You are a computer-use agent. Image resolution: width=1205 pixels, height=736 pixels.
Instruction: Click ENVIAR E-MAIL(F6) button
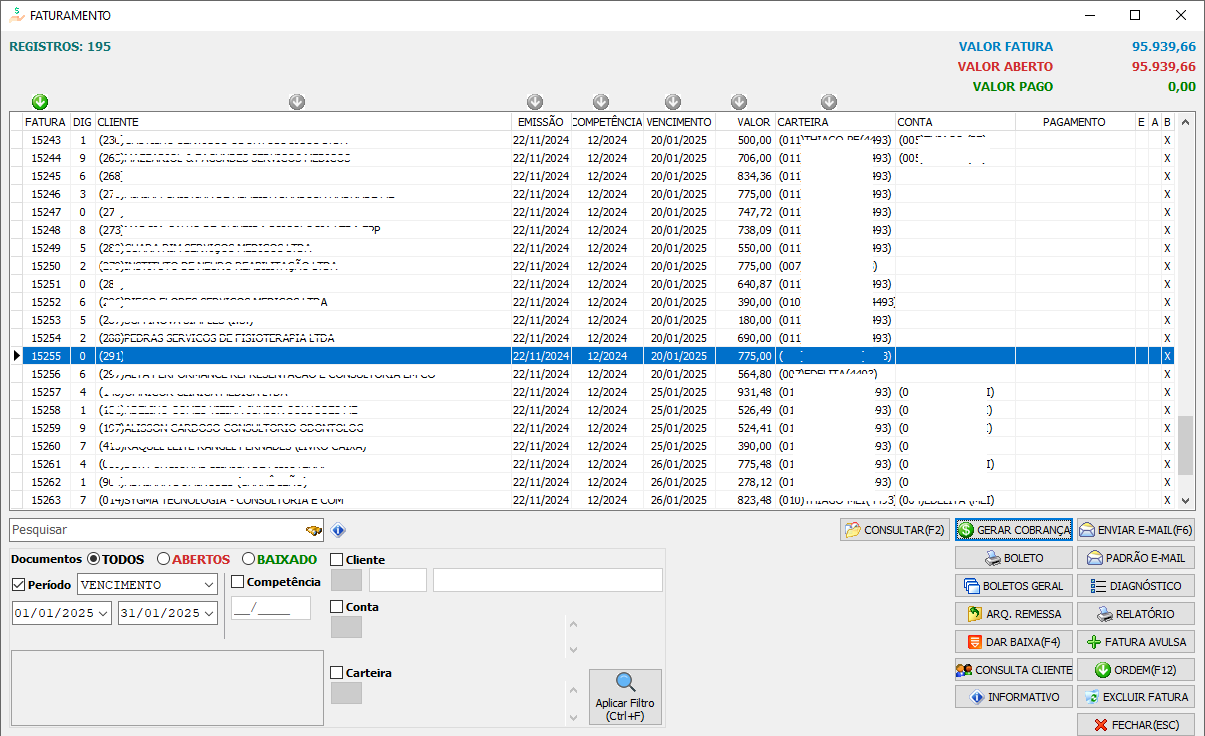(1135, 530)
